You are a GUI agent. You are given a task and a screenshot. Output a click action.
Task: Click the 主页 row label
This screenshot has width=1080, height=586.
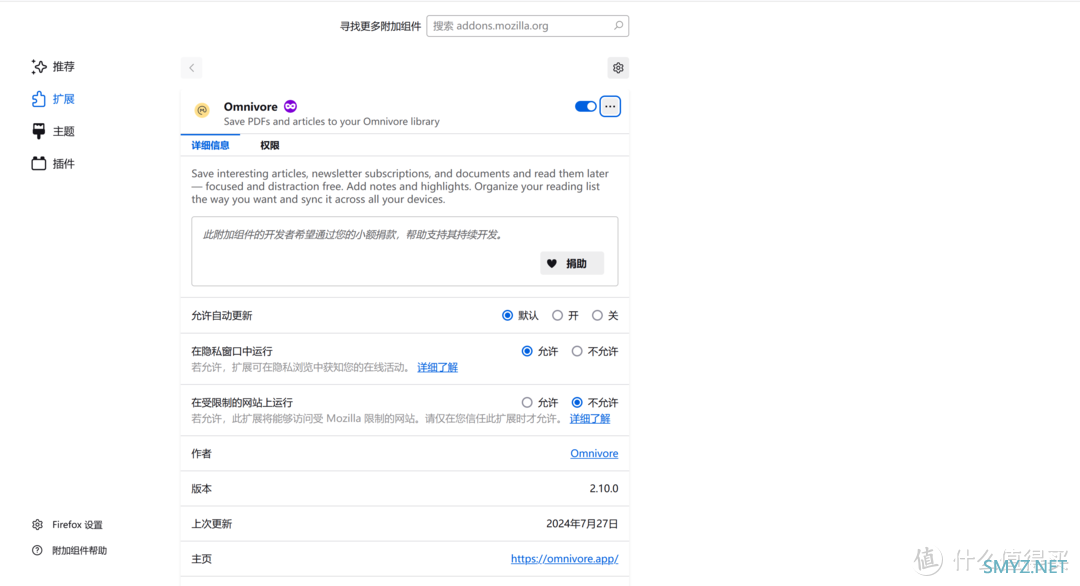tap(202, 558)
